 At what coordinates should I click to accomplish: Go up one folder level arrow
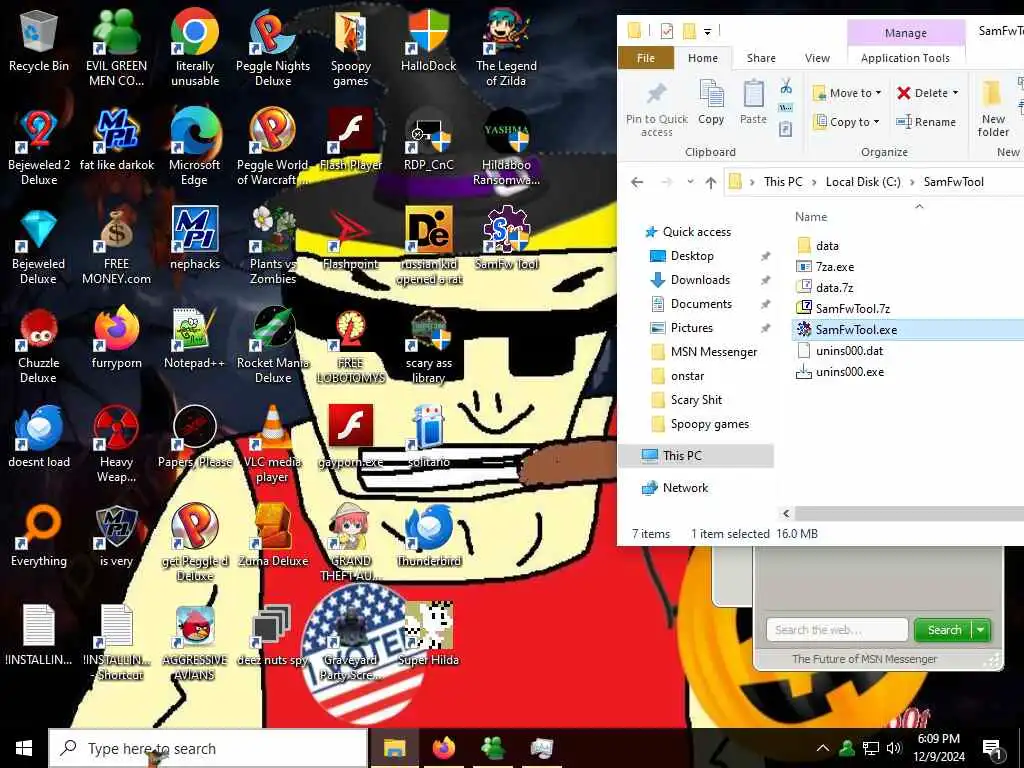click(x=711, y=182)
